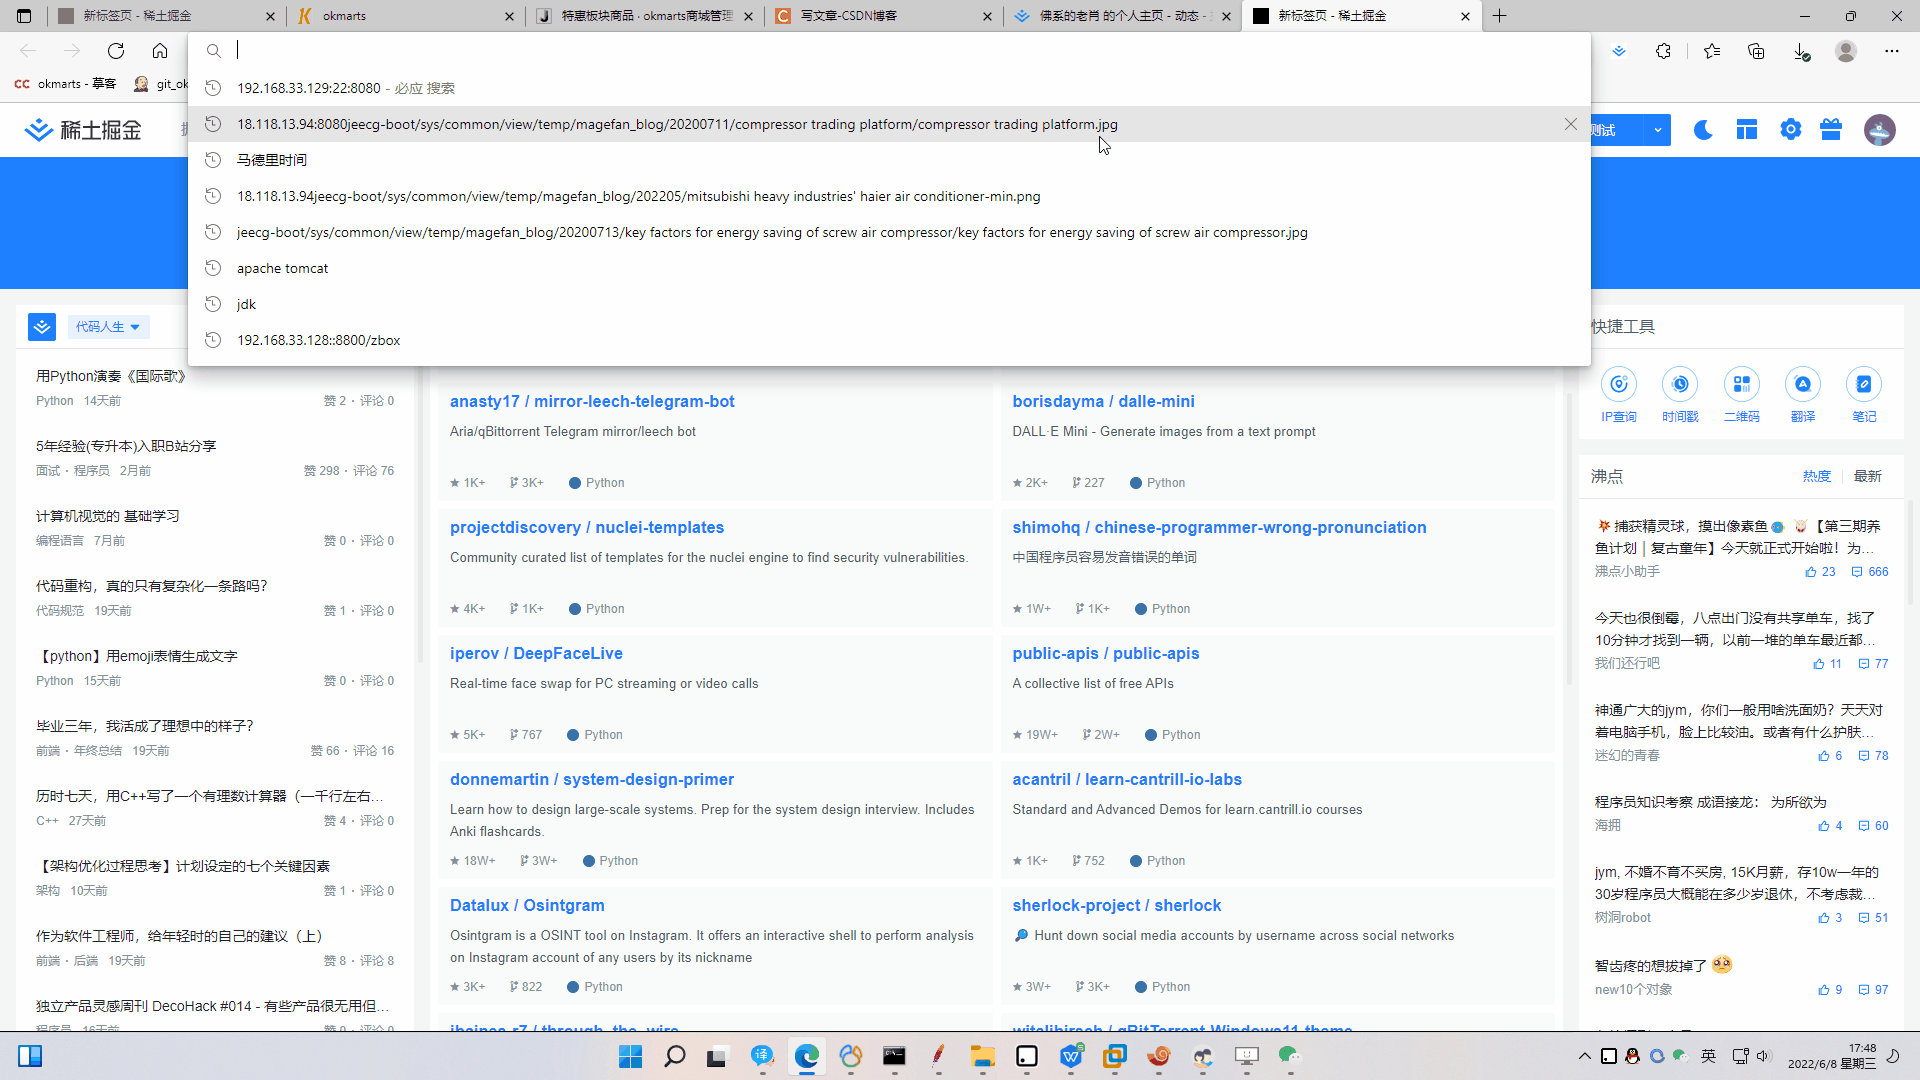1920x1080 pixels.
Task: Open the public-apis / public-apis repository link
Action: [1106, 653]
